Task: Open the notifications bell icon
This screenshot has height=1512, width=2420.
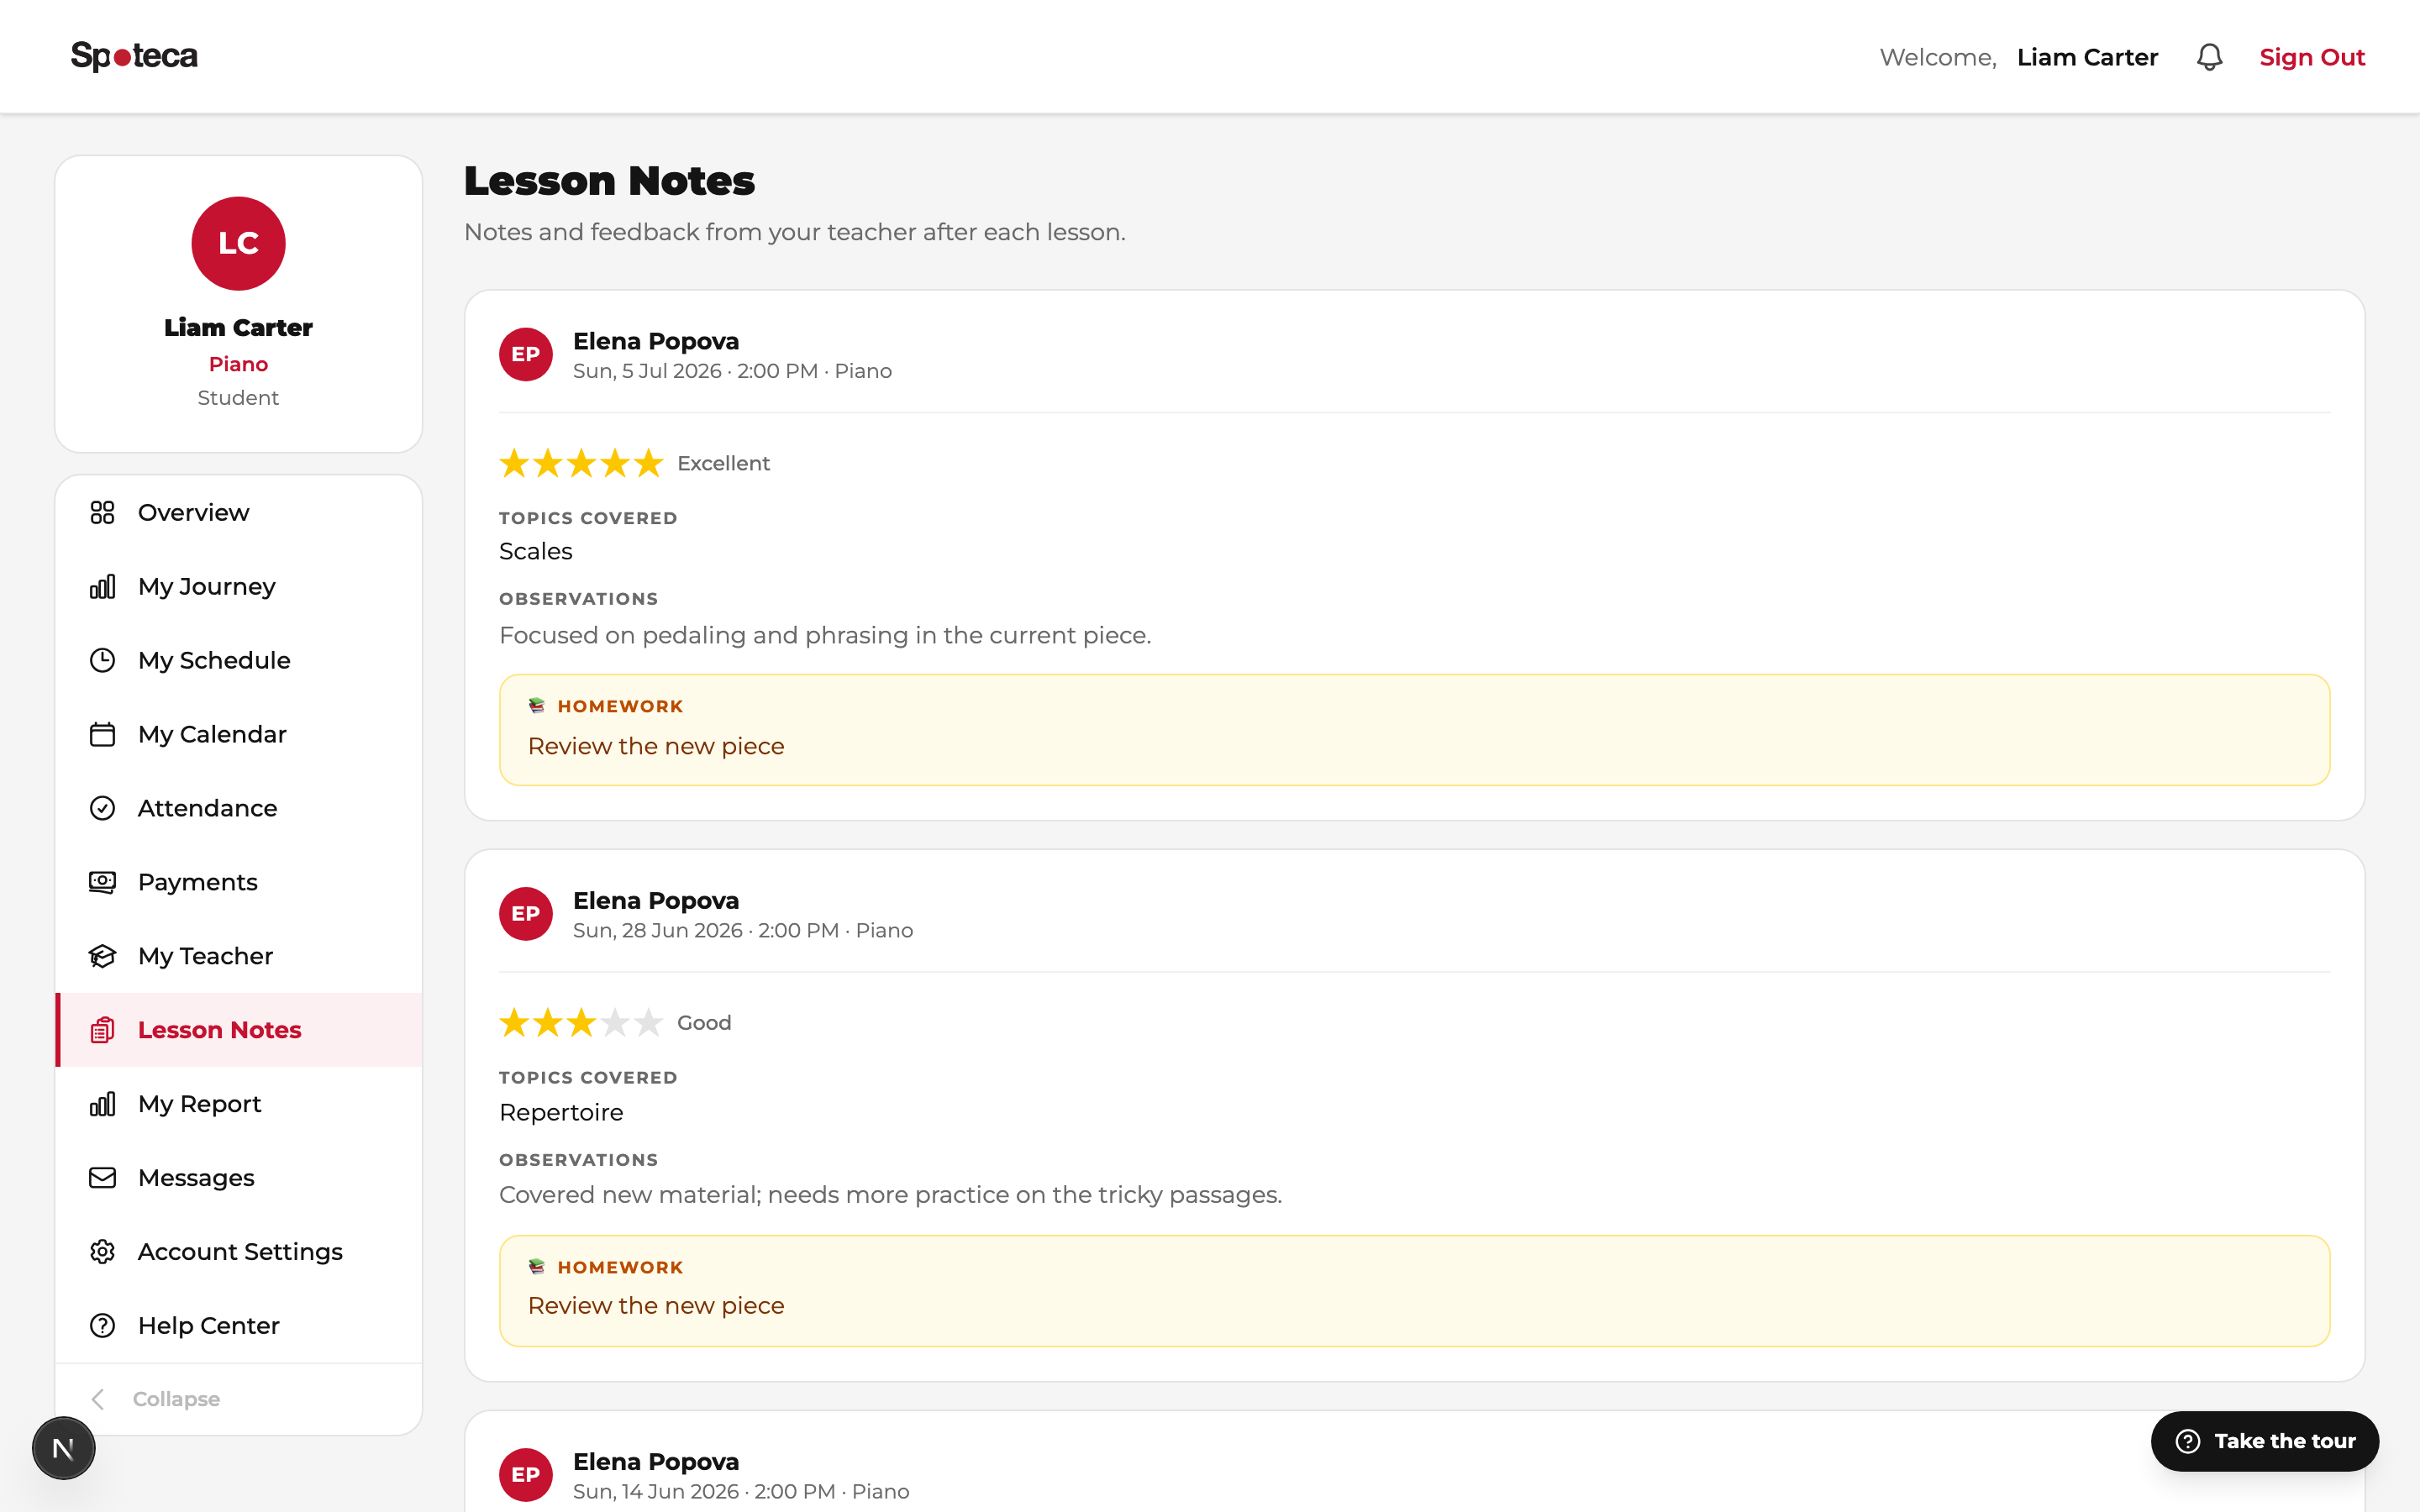Action: coord(2209,57)
